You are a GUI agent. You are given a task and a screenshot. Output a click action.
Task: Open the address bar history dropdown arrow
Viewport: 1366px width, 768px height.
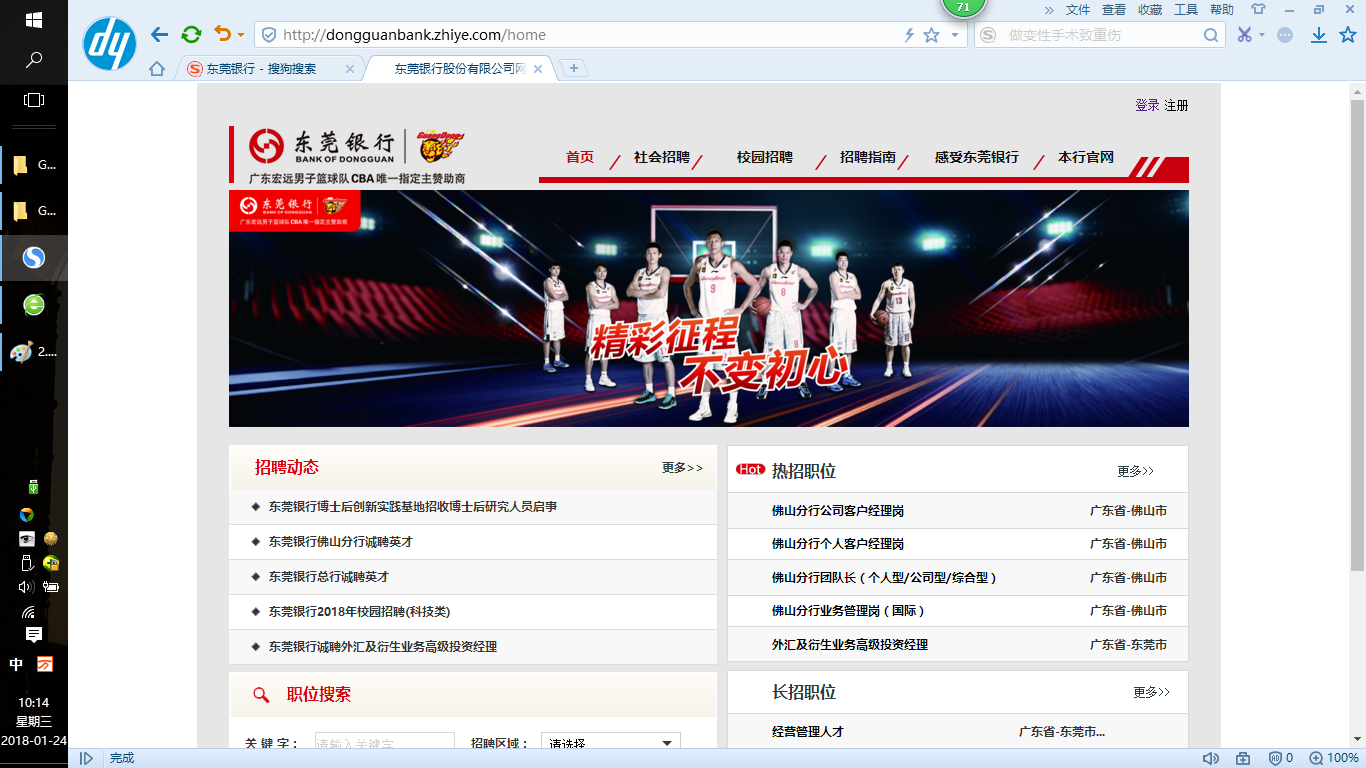(x=955, y=35)
